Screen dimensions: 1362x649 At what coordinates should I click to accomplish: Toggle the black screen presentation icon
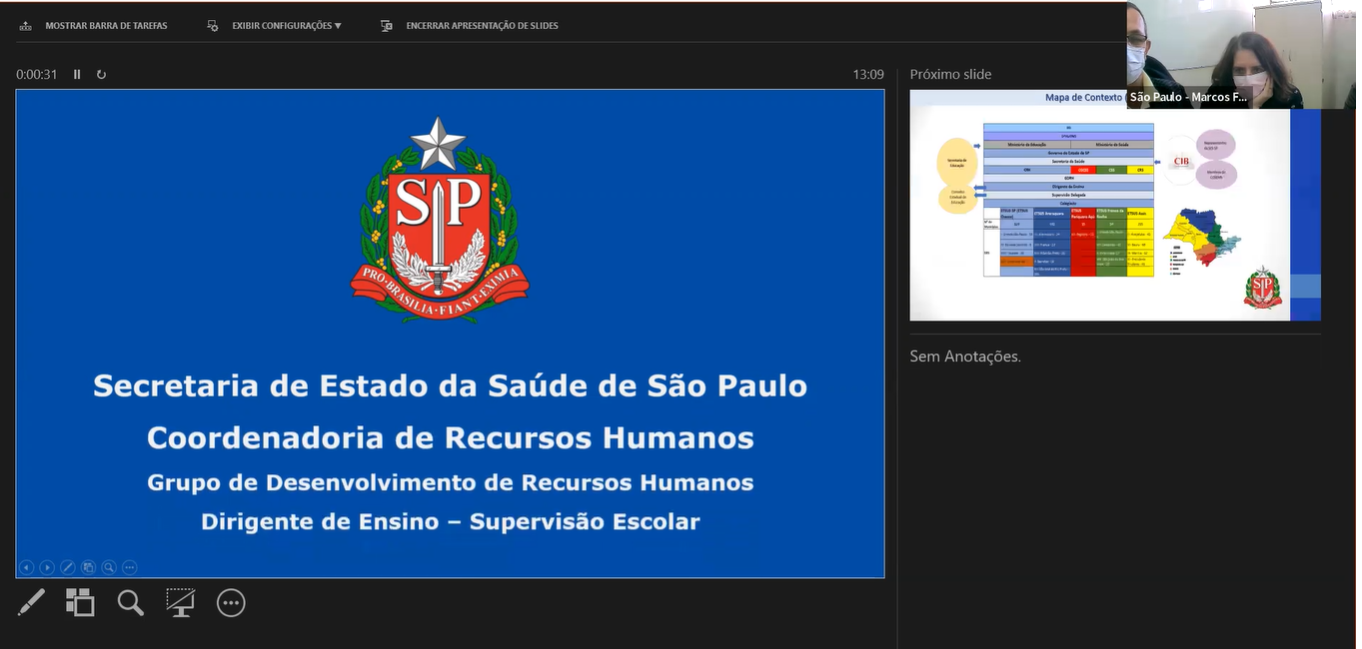tap(180, 602)
